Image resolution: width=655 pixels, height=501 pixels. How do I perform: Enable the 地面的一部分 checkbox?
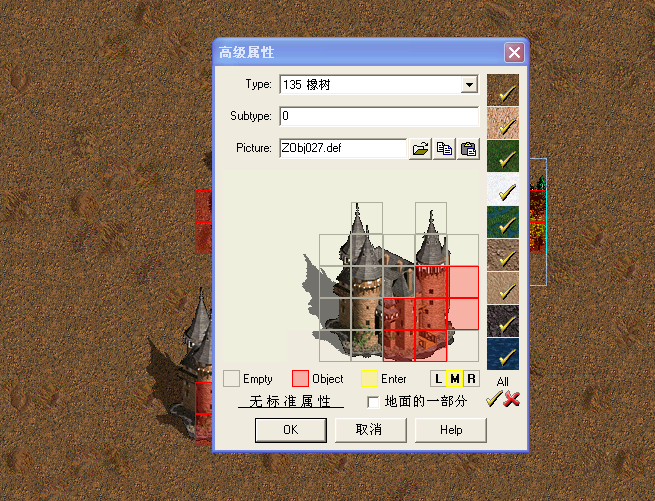coord(373,402)
